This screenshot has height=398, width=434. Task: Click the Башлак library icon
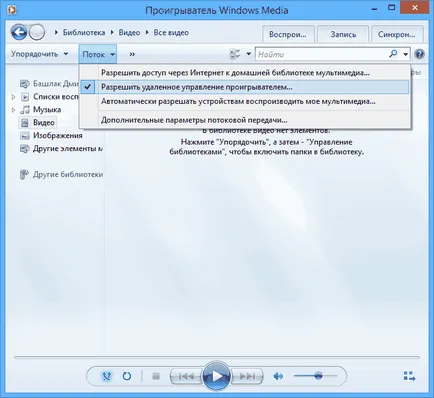(25, 83)
